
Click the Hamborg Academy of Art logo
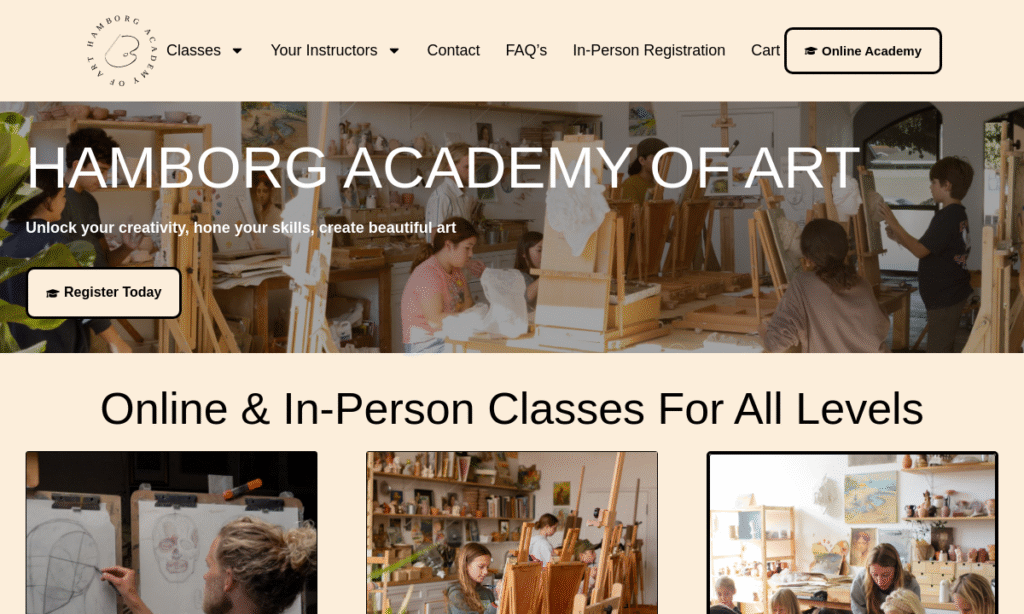pos(122,50)
